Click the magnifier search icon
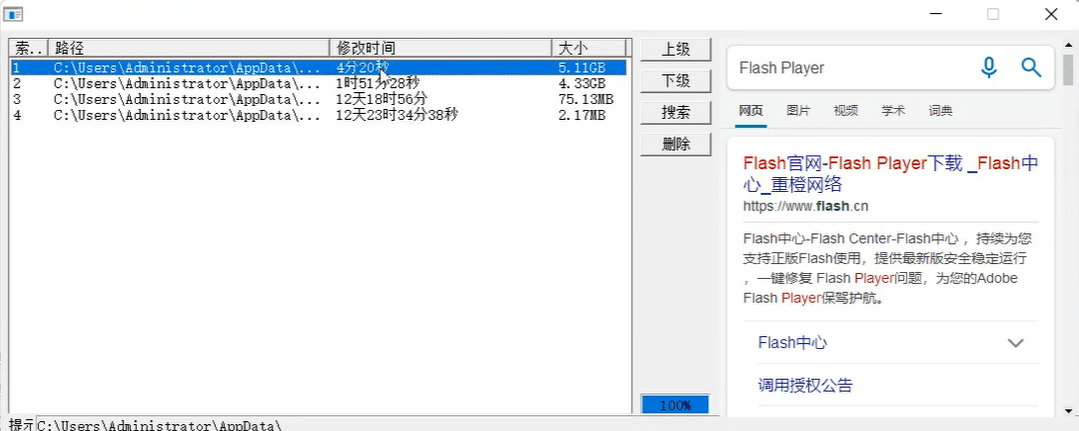Viewport: 1079px width, 431px height. [x=1031, y=67]
